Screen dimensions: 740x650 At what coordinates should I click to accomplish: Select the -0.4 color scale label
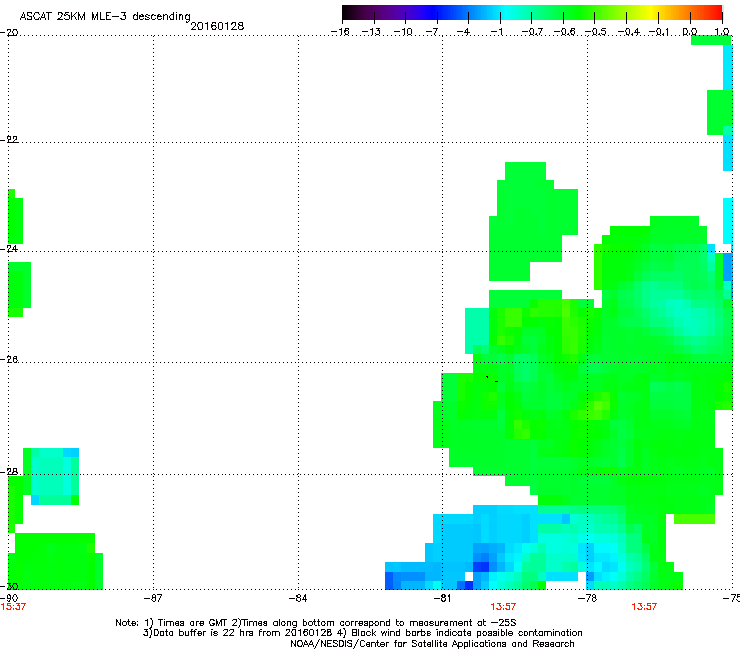pyautogui.click(x=629, y=32)
